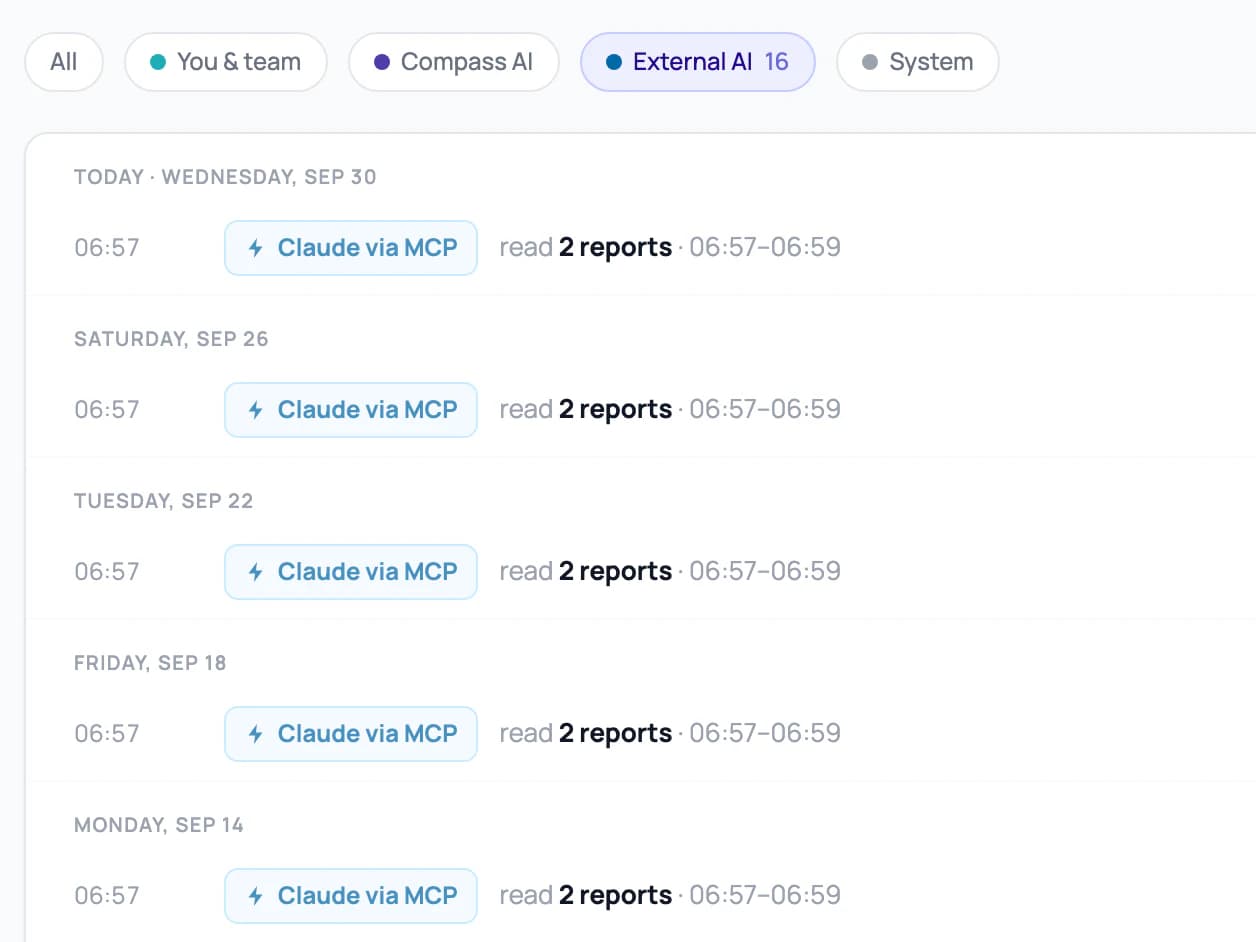Screen dimensions: 1256x942
Task: Click "read 2 reports" in the Sep 18 entry
Action: [586, 733]
